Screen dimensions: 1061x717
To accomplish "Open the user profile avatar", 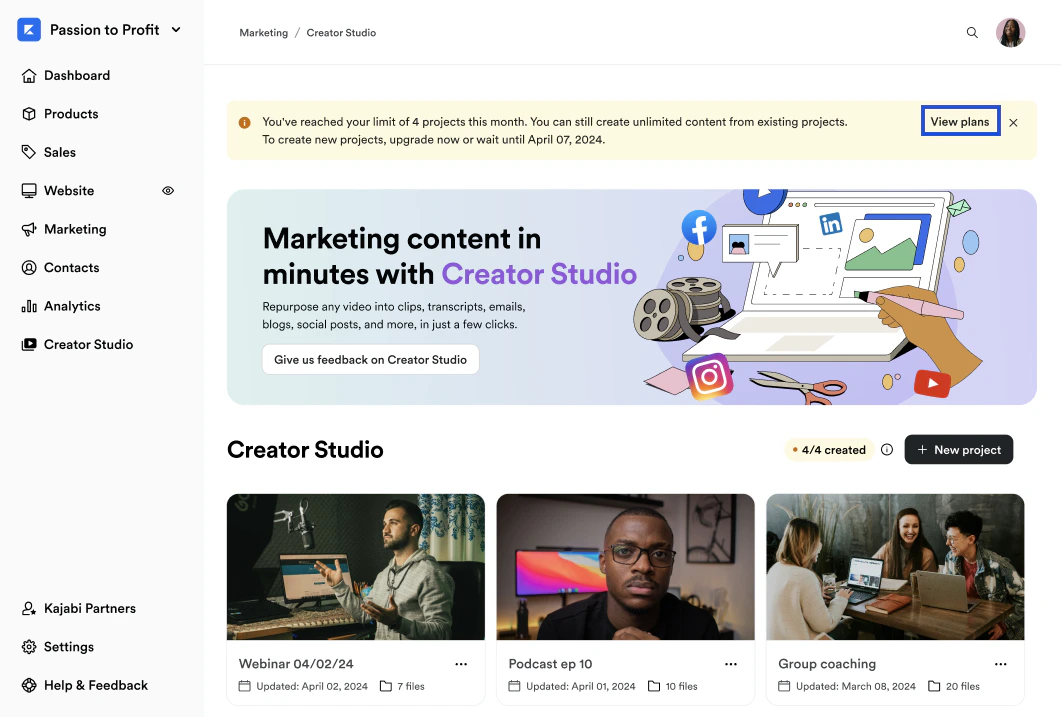I will tap(1011, 32).
